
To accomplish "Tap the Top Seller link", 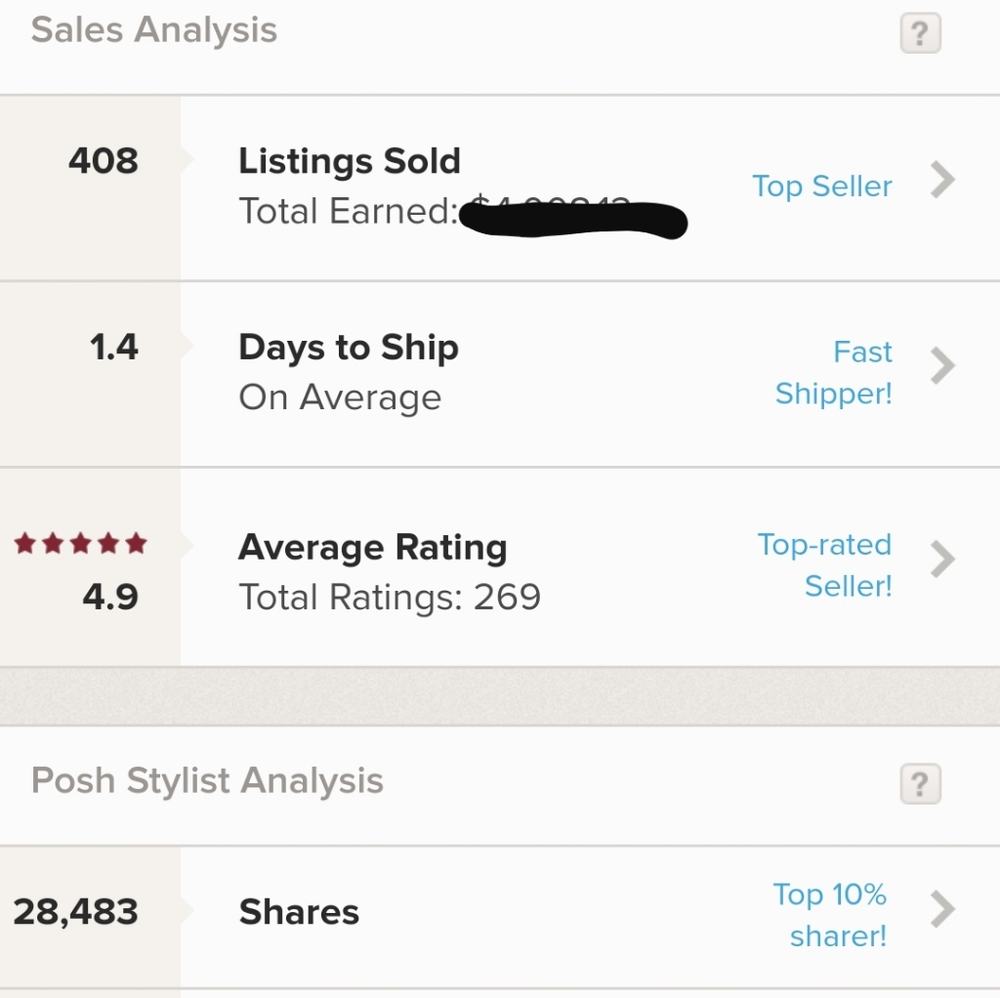I will click(821, 186).
